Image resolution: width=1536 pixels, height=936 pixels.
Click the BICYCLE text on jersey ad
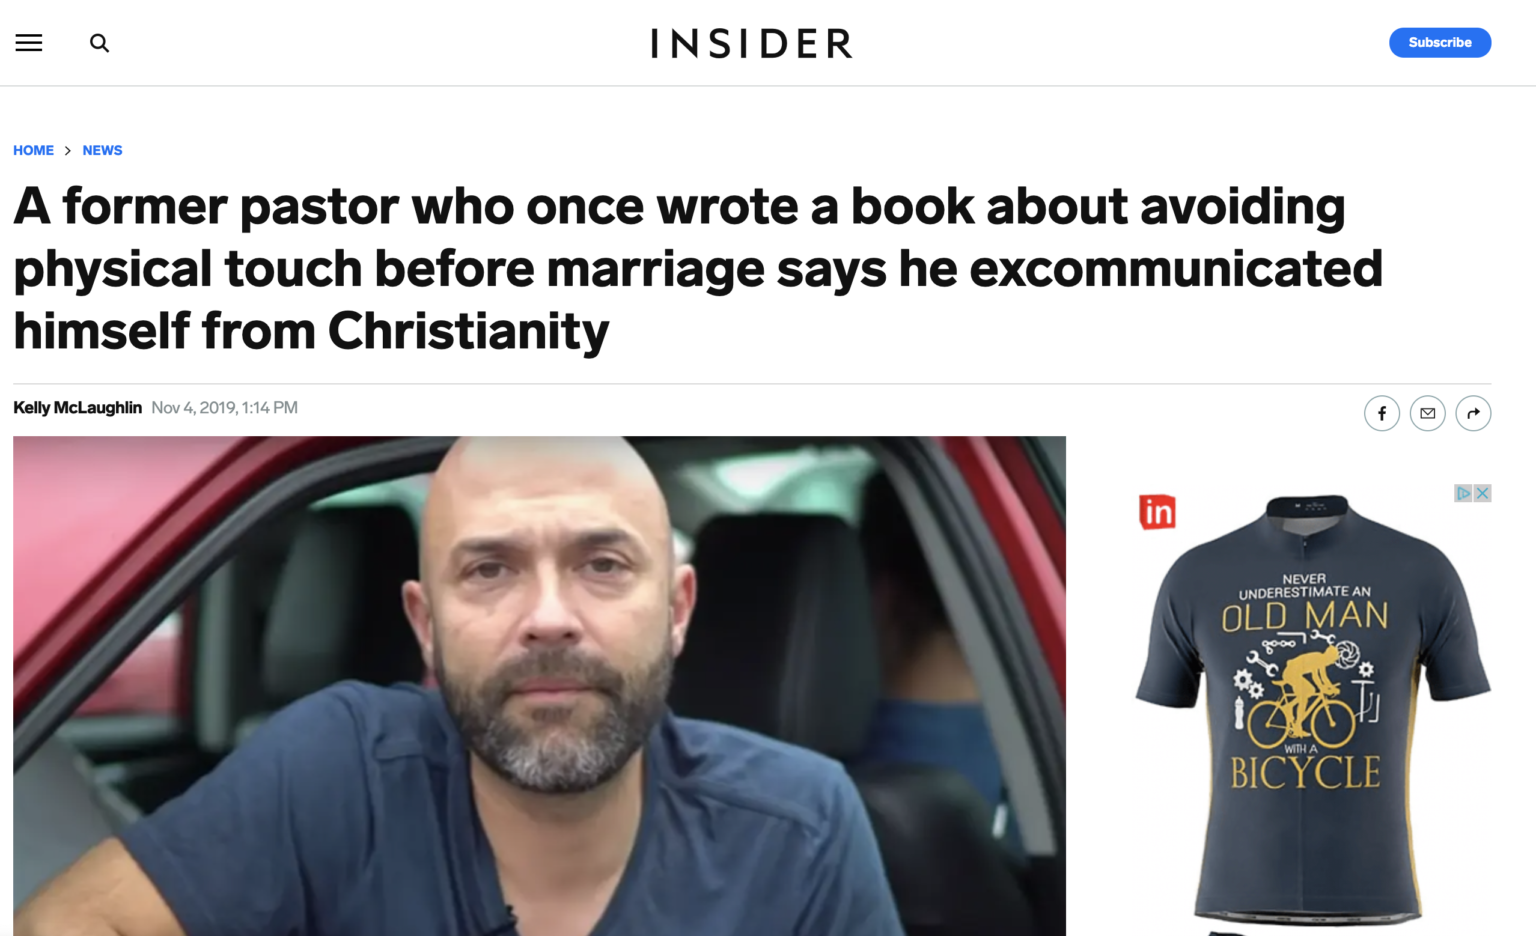[x=1305, y=773]
